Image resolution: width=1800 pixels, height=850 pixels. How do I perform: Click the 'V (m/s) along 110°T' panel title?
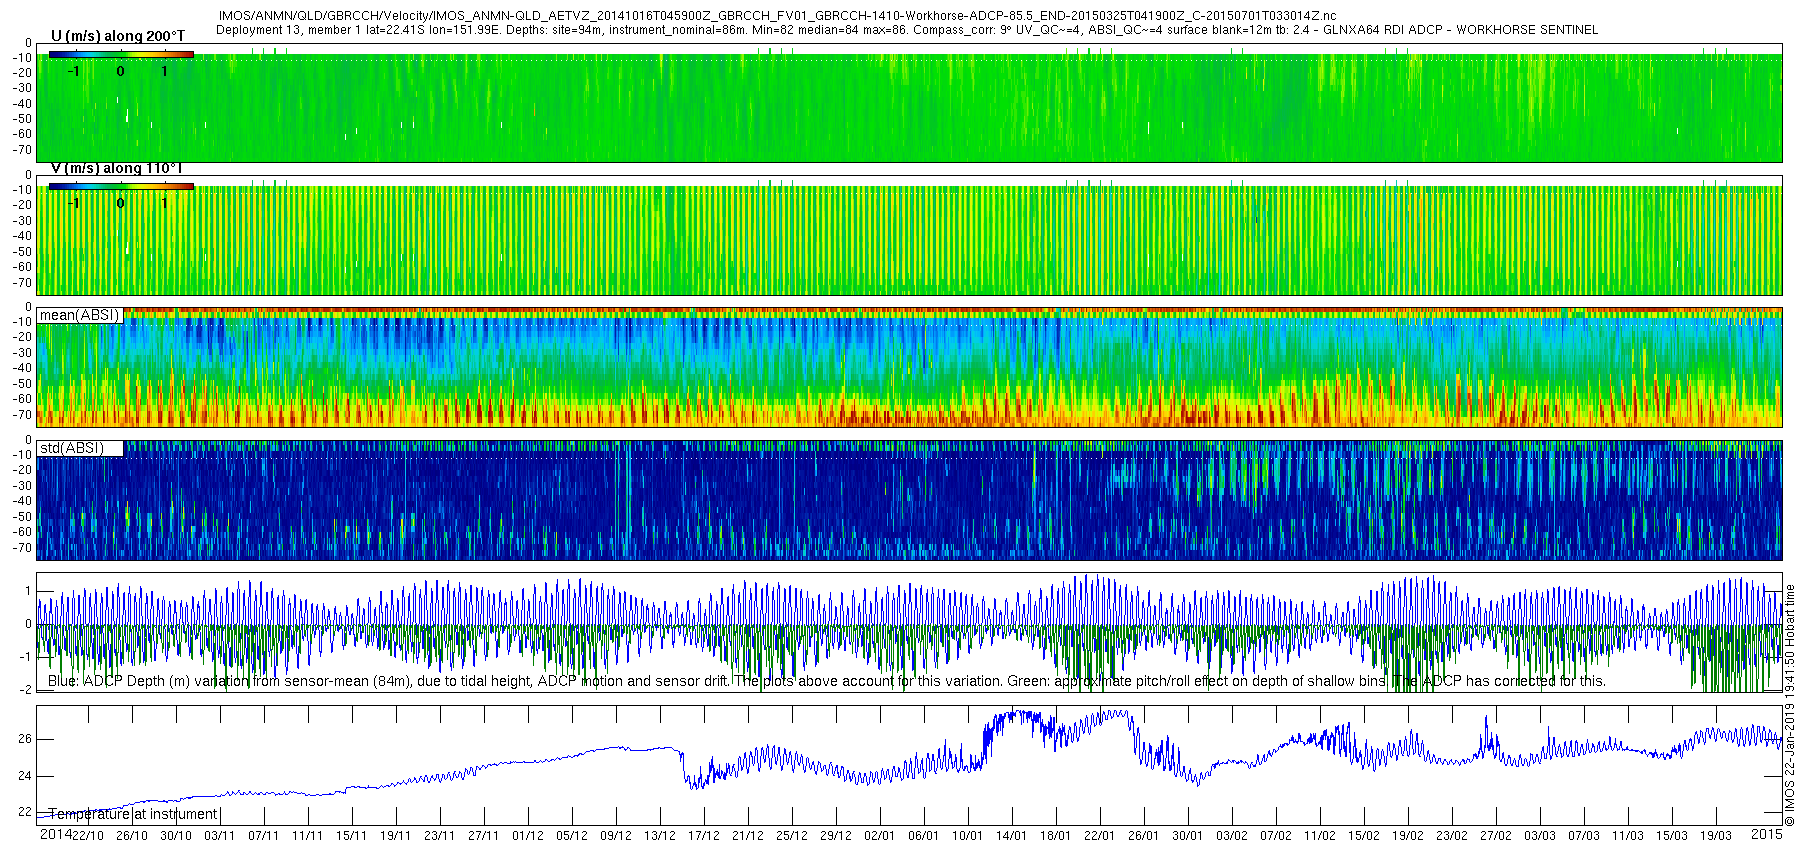pos(116,168)
